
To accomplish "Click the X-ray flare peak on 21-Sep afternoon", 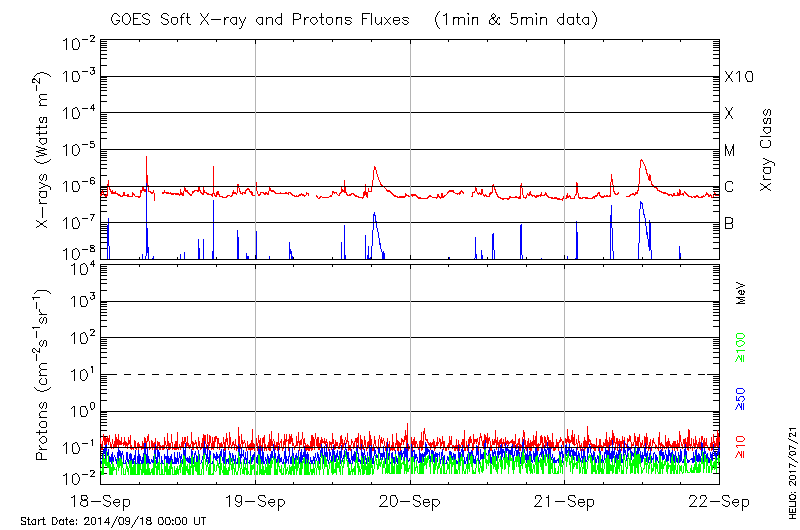I will click(x=641, y=160).
